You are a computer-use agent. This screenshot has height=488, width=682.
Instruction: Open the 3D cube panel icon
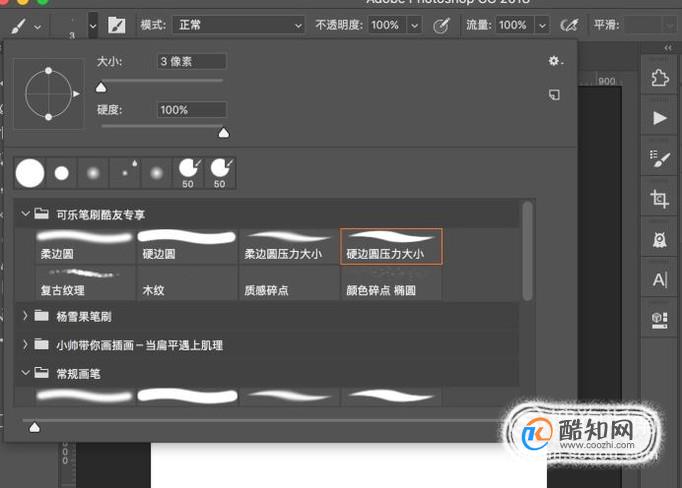660,320
